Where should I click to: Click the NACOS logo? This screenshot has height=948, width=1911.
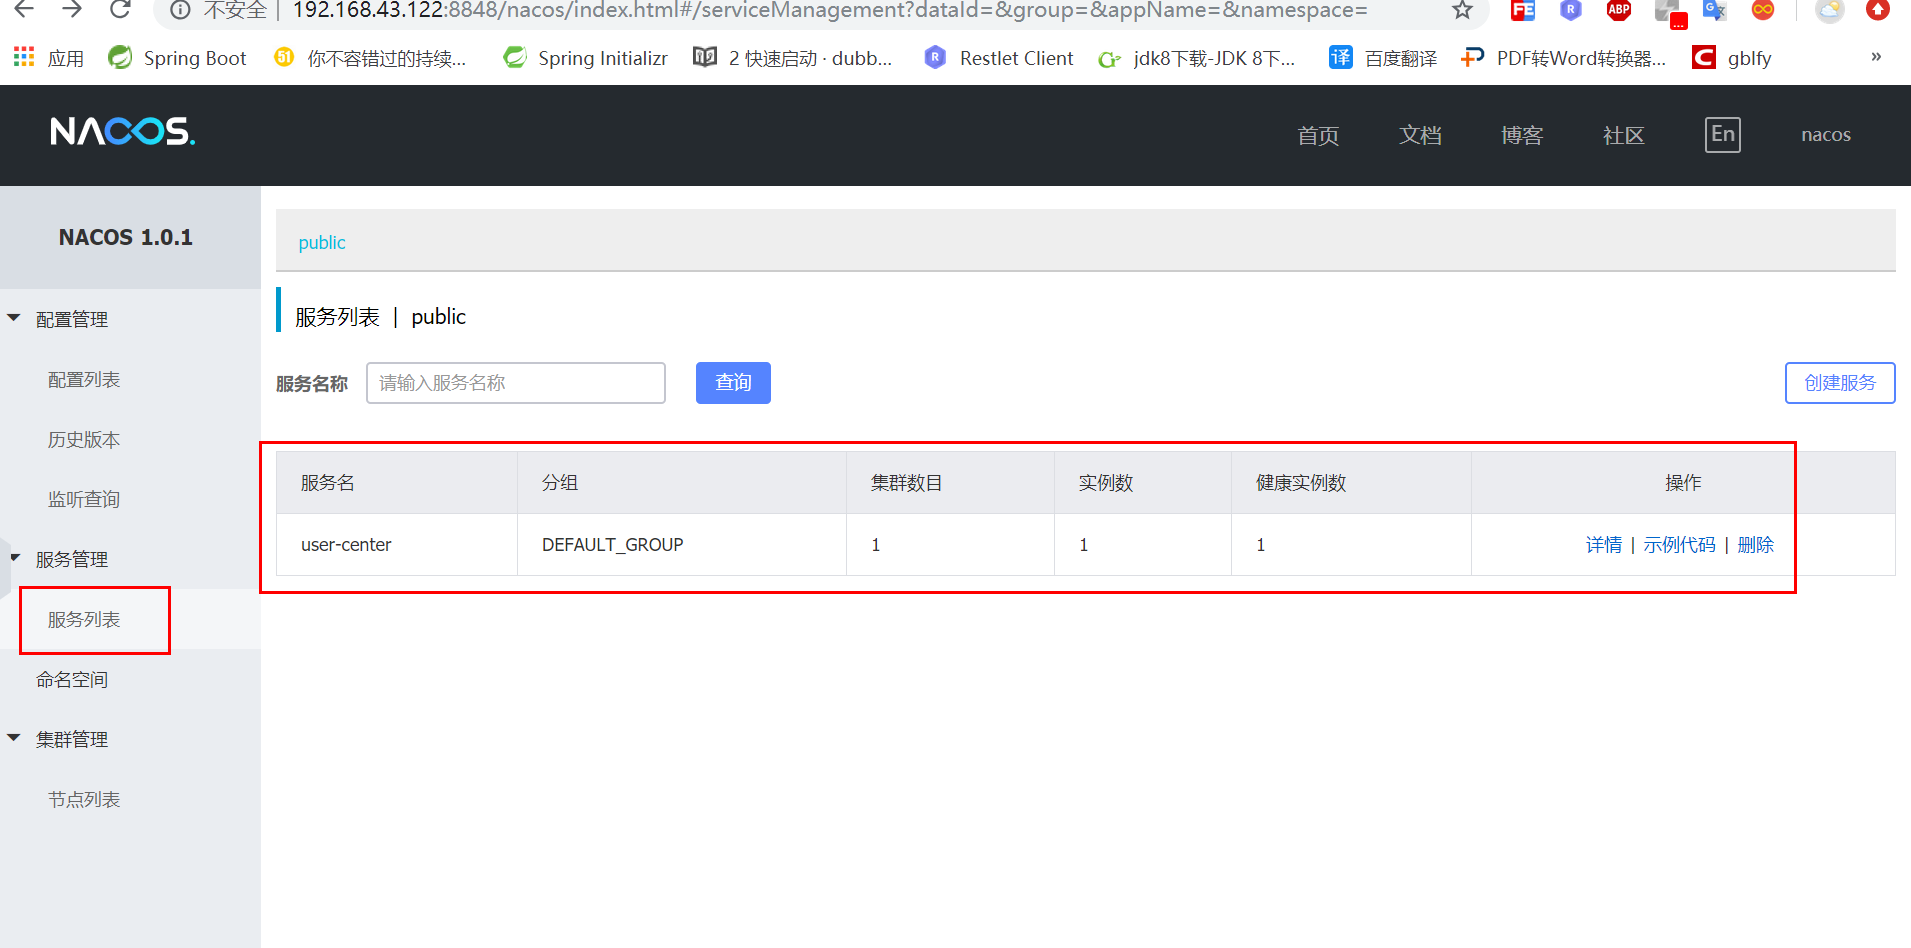pos(123,132)
